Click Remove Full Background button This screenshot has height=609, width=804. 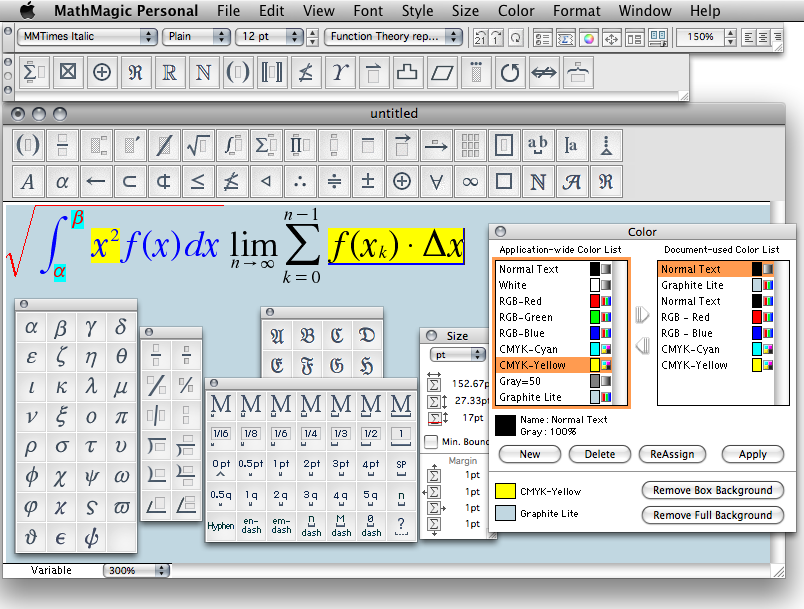coord(712,515)
